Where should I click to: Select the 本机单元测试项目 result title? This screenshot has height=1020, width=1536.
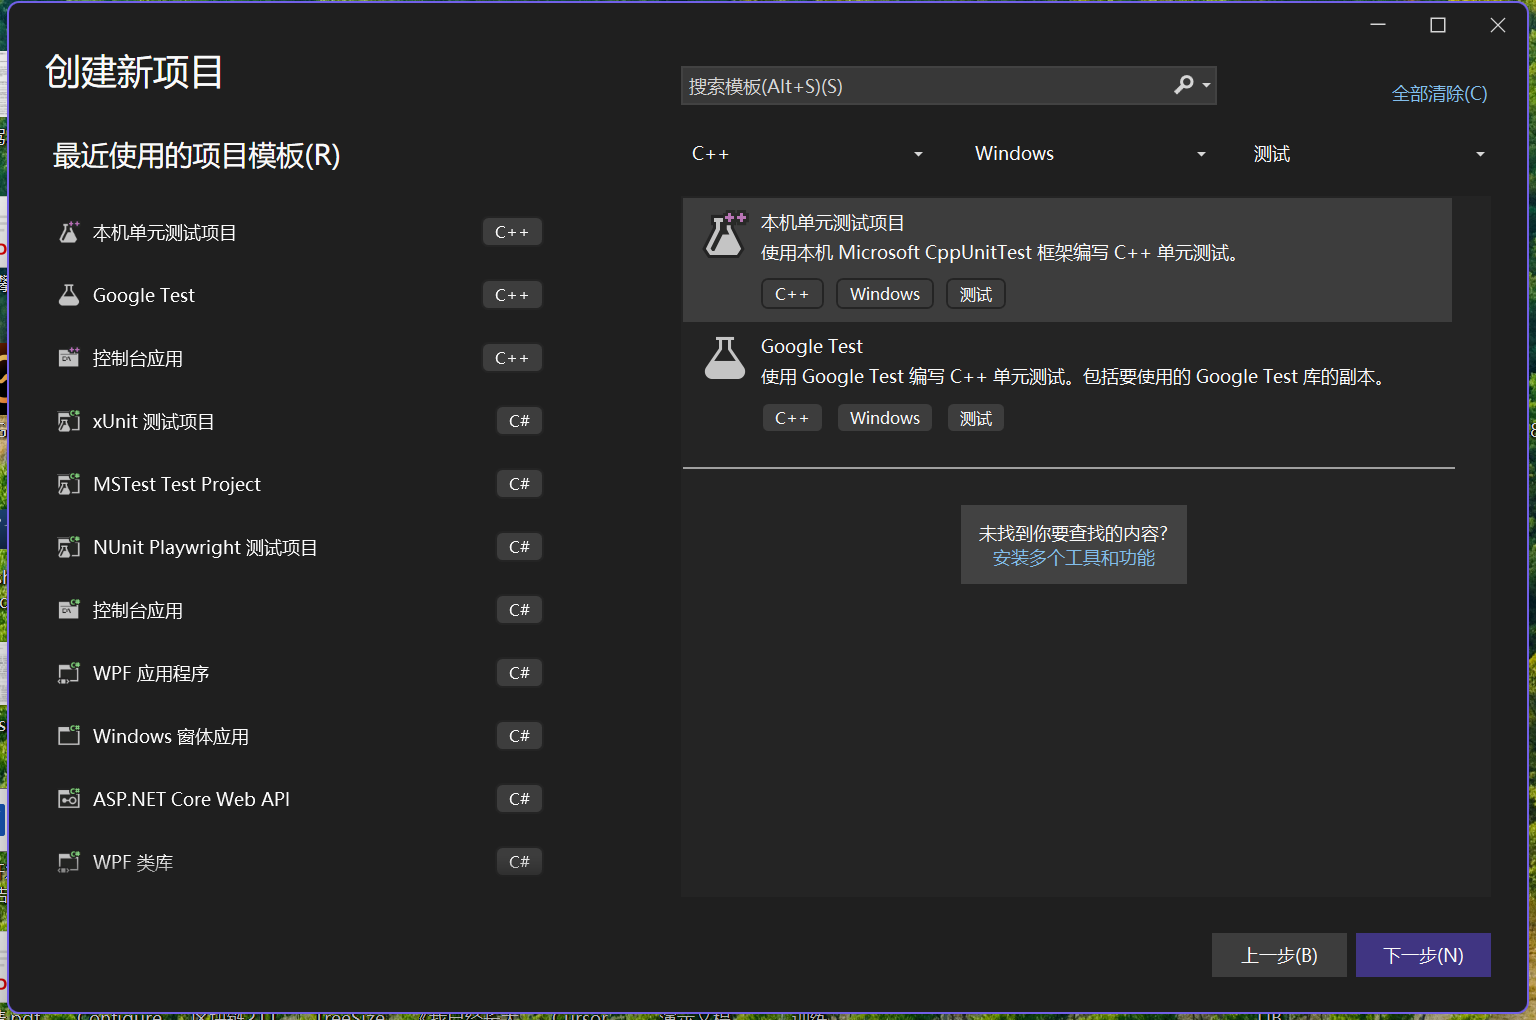(x=832, y=223)
